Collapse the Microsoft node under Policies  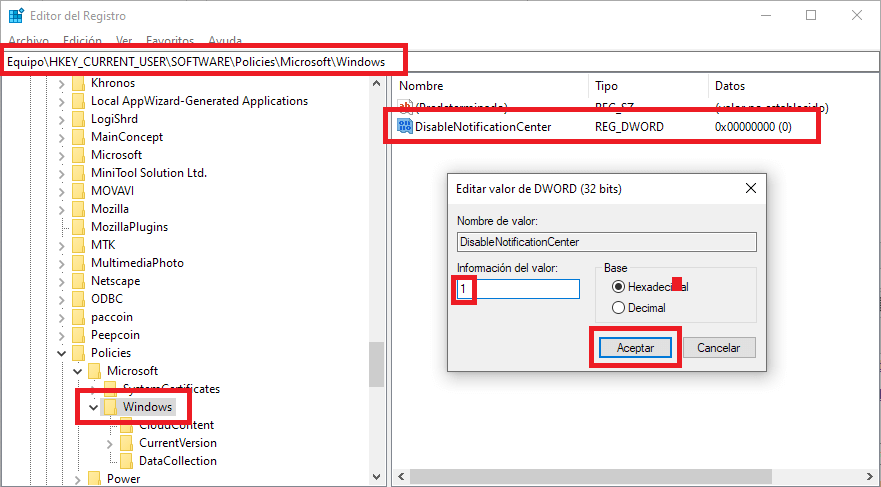[78, 371]
